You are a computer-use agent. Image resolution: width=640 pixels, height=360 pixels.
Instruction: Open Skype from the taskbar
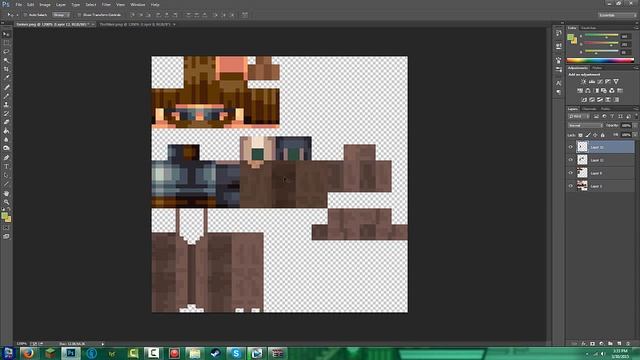pyautogui.click(x=236, y=353)
